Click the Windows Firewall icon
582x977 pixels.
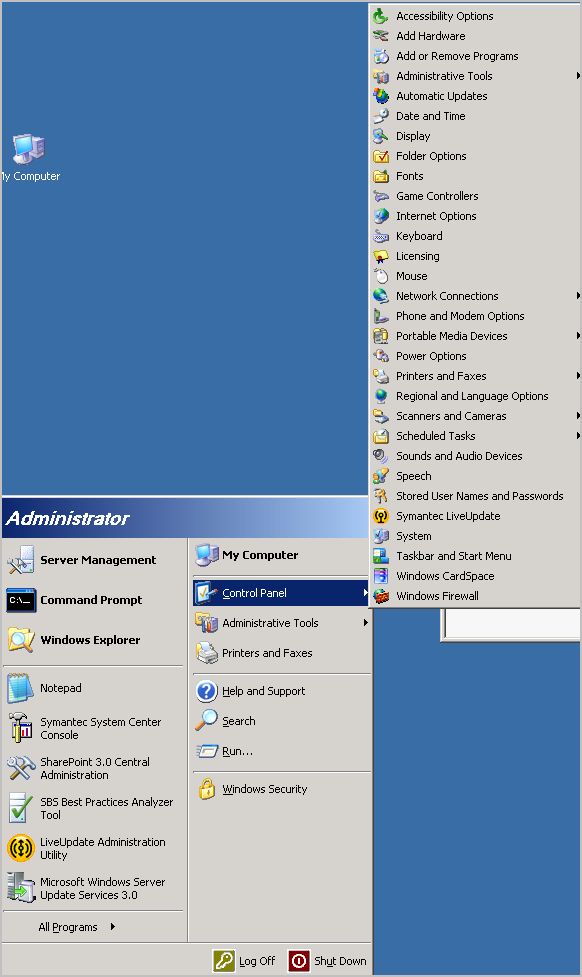click(381, 596)
